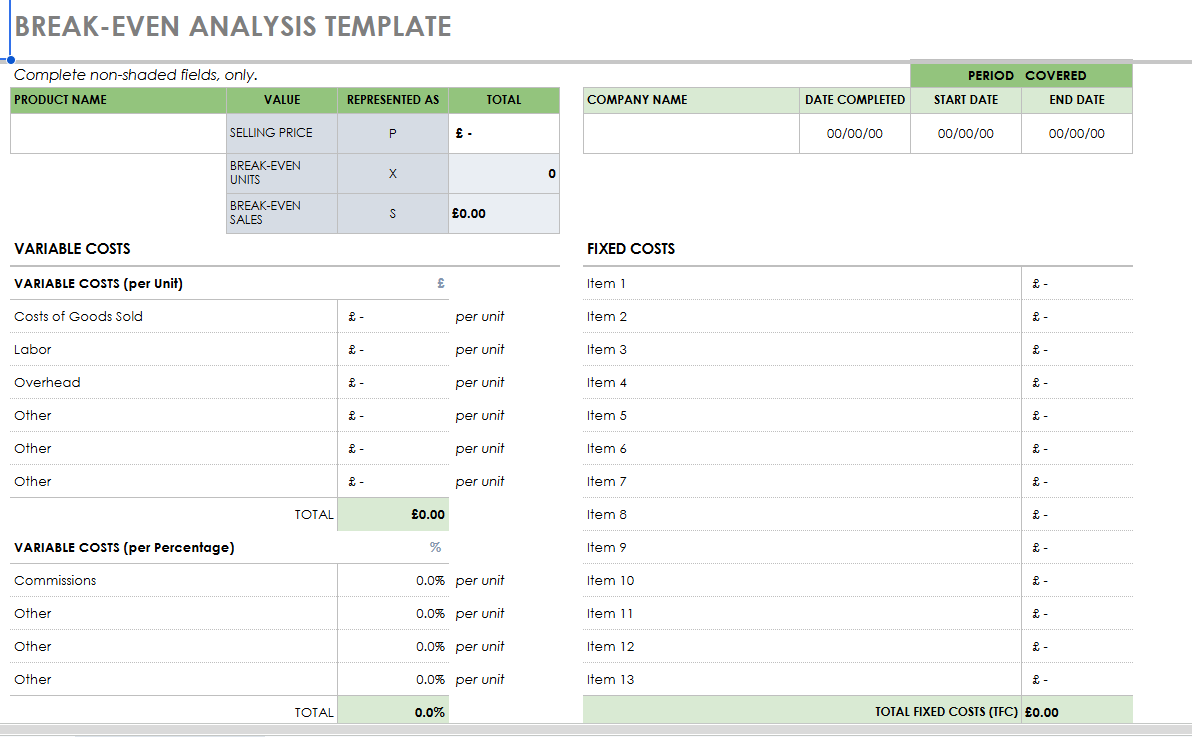Click the Company Name column header
Viewport: 1192px width, 737px height.
[691, 100]
